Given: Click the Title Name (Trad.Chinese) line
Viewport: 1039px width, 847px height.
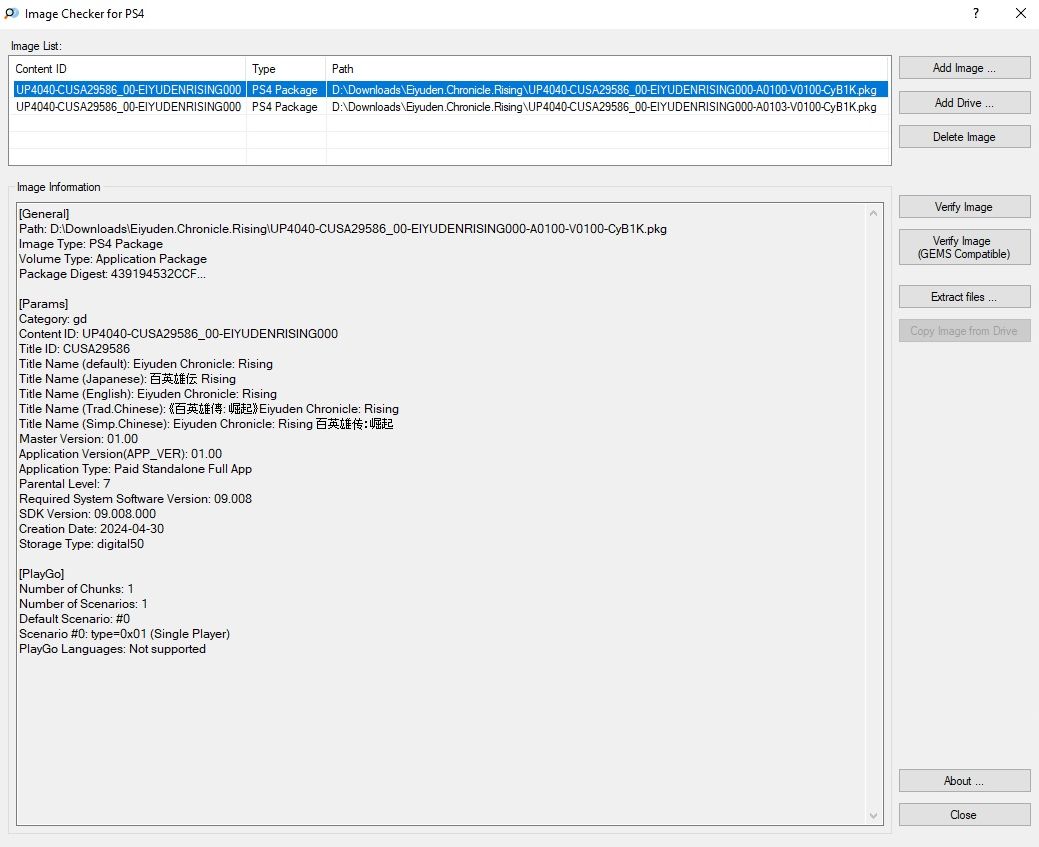Looking at the screenshot, I should pyautogui.click(x=209, y=409).
